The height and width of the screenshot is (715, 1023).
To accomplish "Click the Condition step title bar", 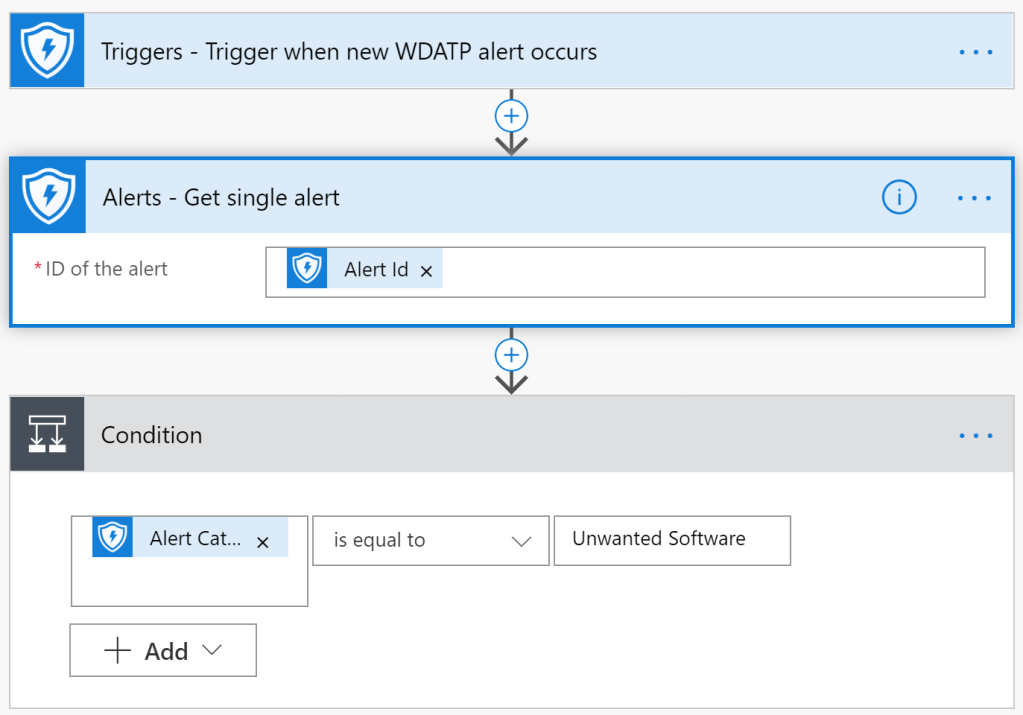I will pyautogui.click(x=500, y=435).
